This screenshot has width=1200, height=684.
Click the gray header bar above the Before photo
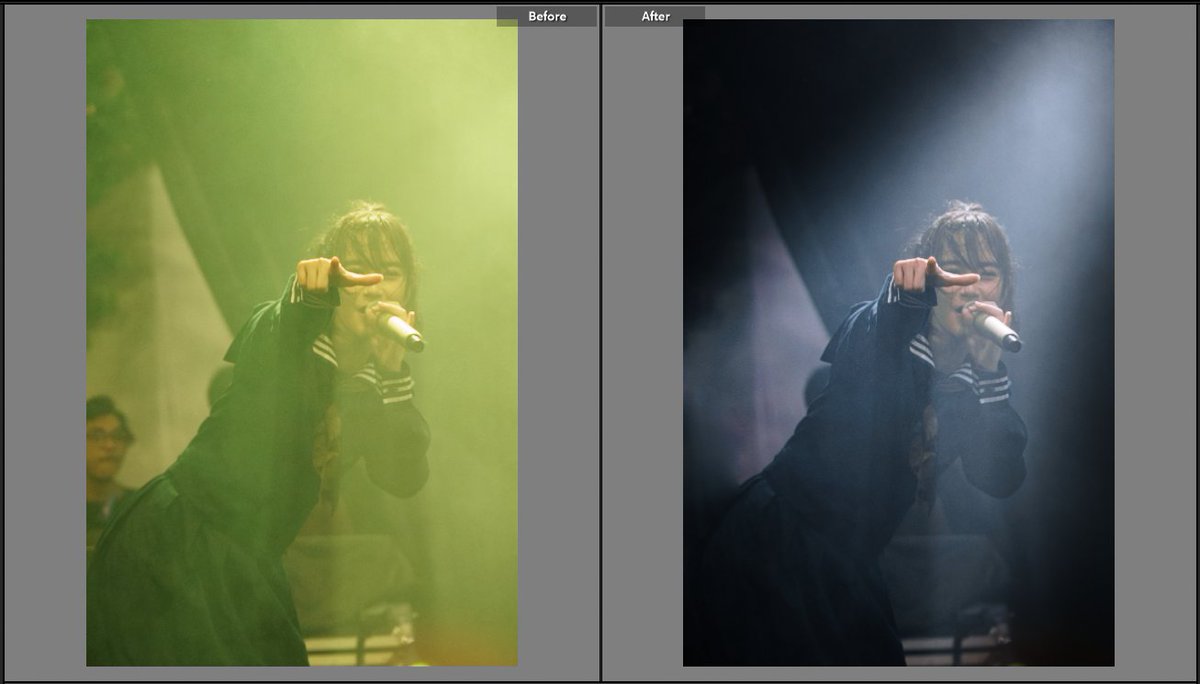300,10
